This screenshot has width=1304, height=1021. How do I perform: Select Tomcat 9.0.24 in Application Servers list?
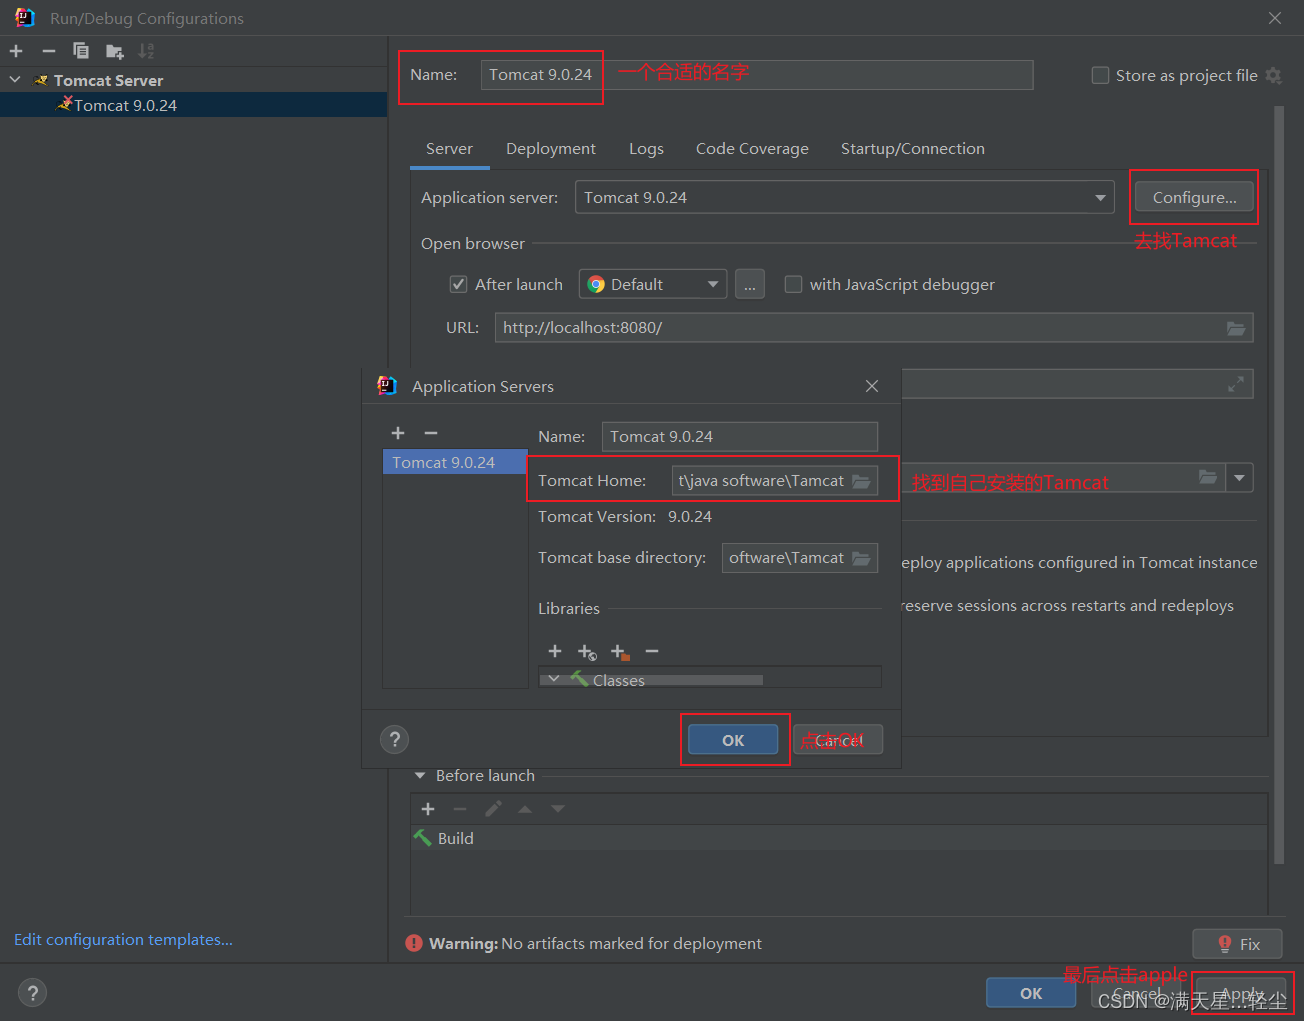pyautogui.click(x=455, y=462)
